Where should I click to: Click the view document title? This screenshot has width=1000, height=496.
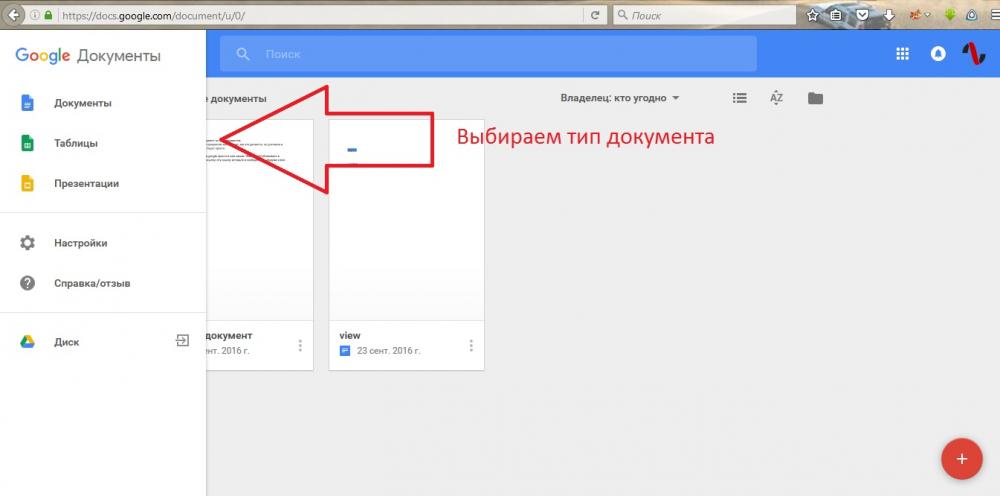coord(350,335)
